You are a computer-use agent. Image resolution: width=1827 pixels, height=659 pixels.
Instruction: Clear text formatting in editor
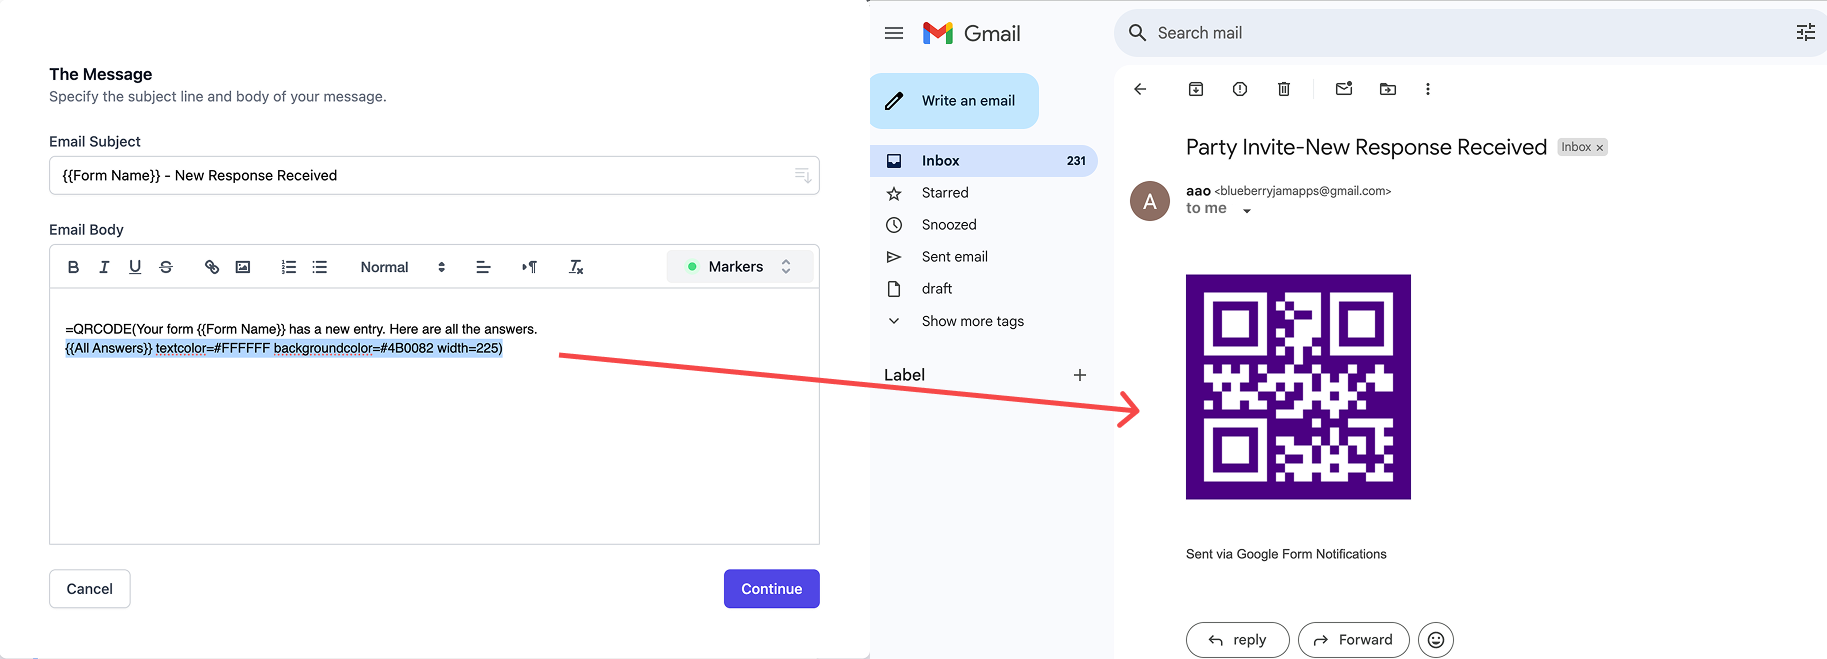(576, 267)
